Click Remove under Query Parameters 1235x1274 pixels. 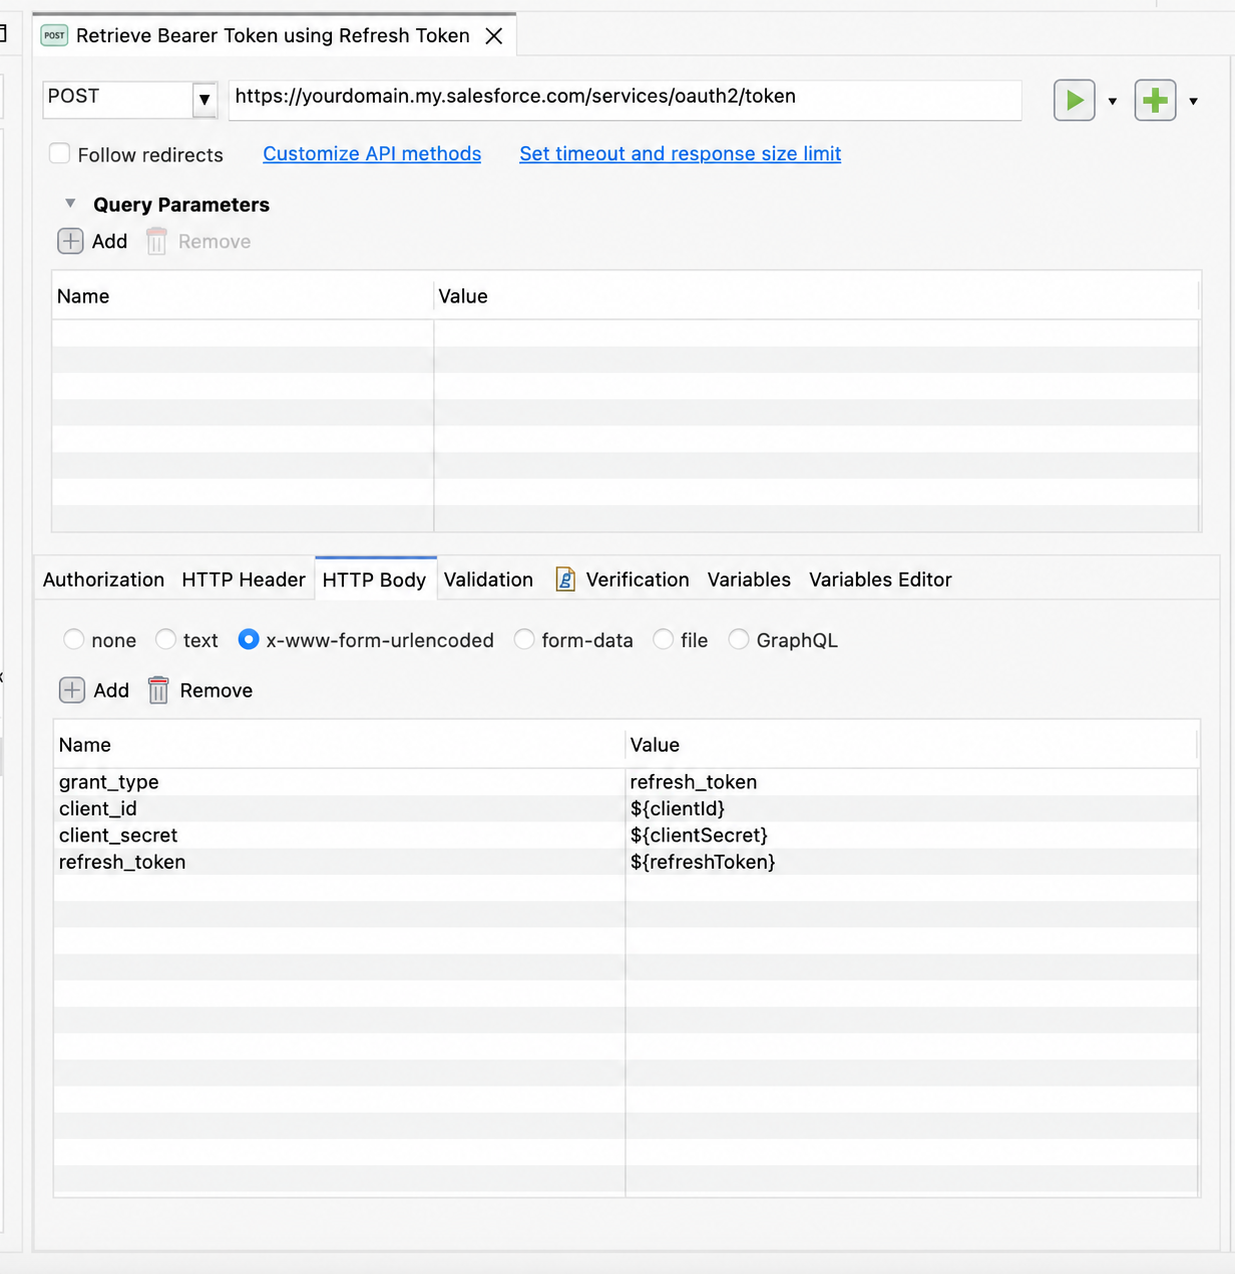[x=198, y=241]
